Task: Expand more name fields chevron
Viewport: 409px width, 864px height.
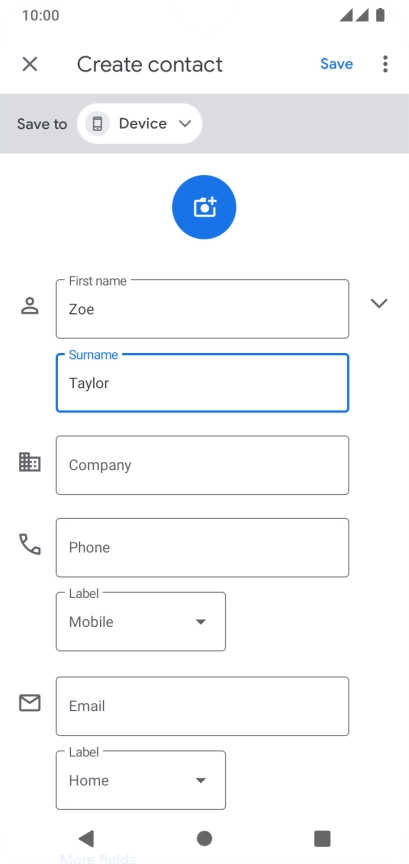Action: [379, 303]
